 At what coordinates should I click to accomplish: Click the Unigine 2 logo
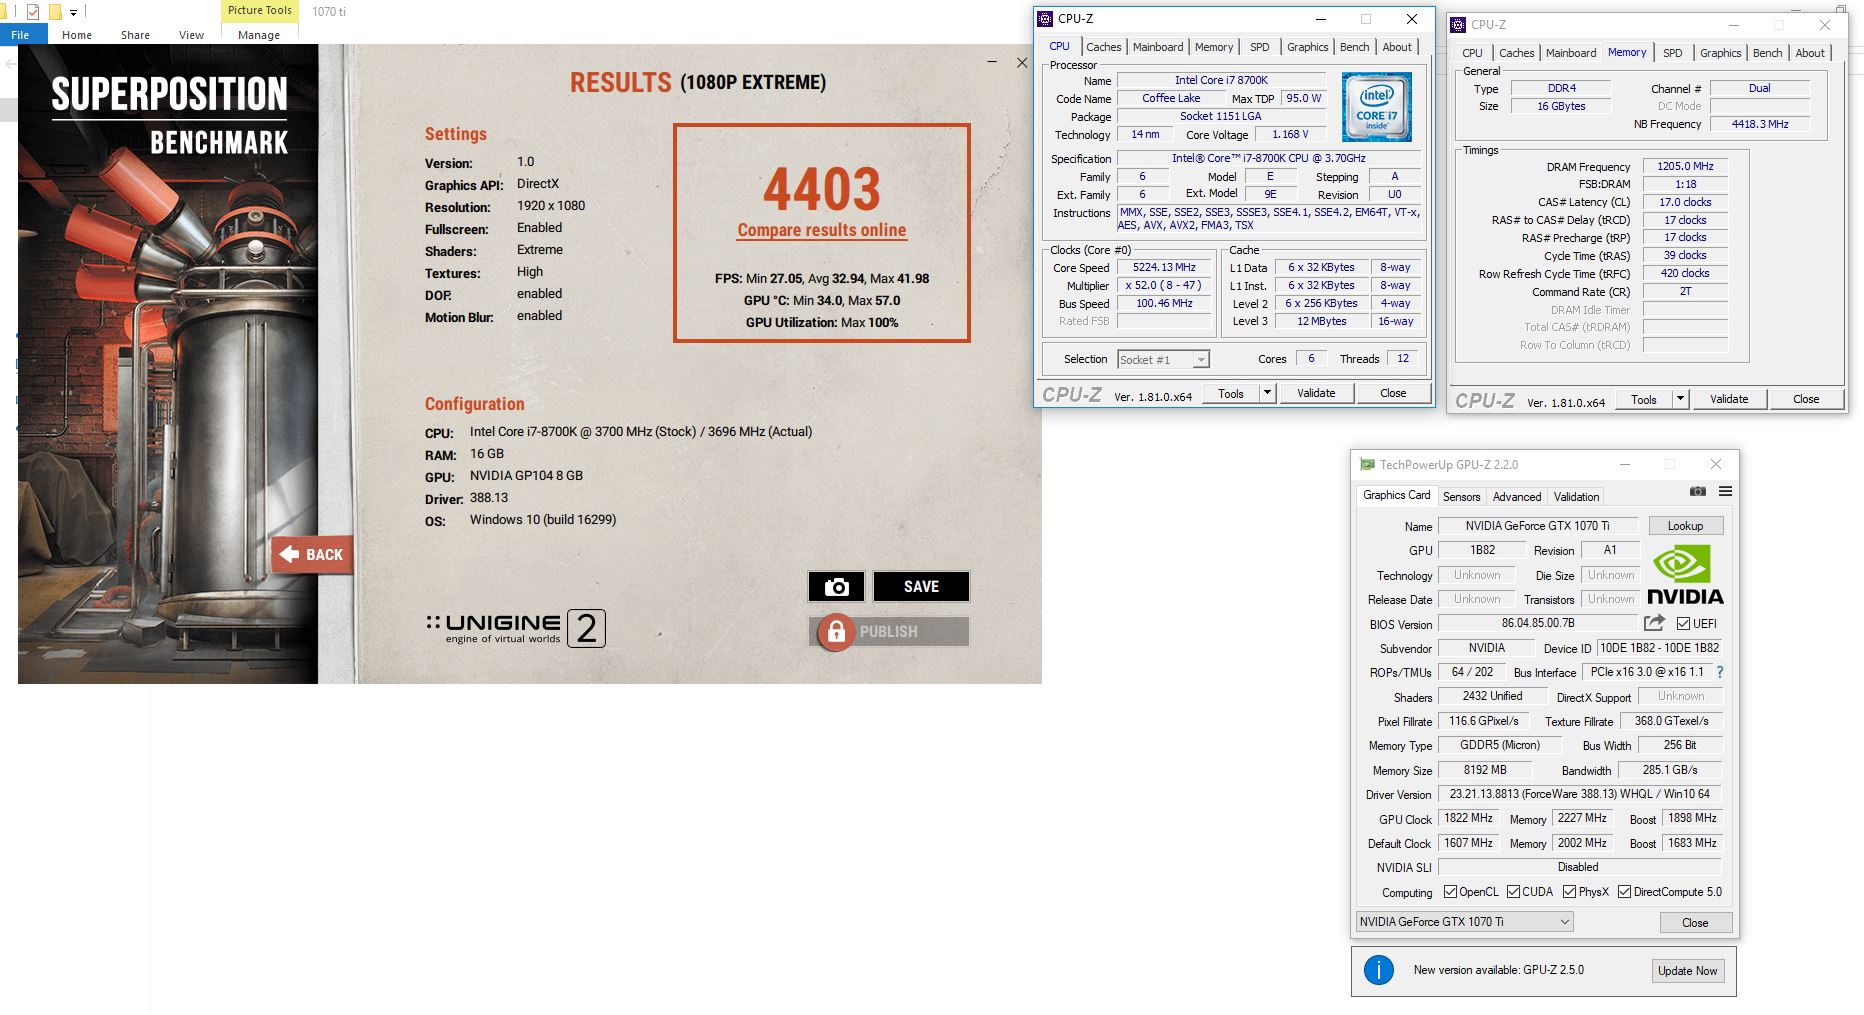point(516,628)
